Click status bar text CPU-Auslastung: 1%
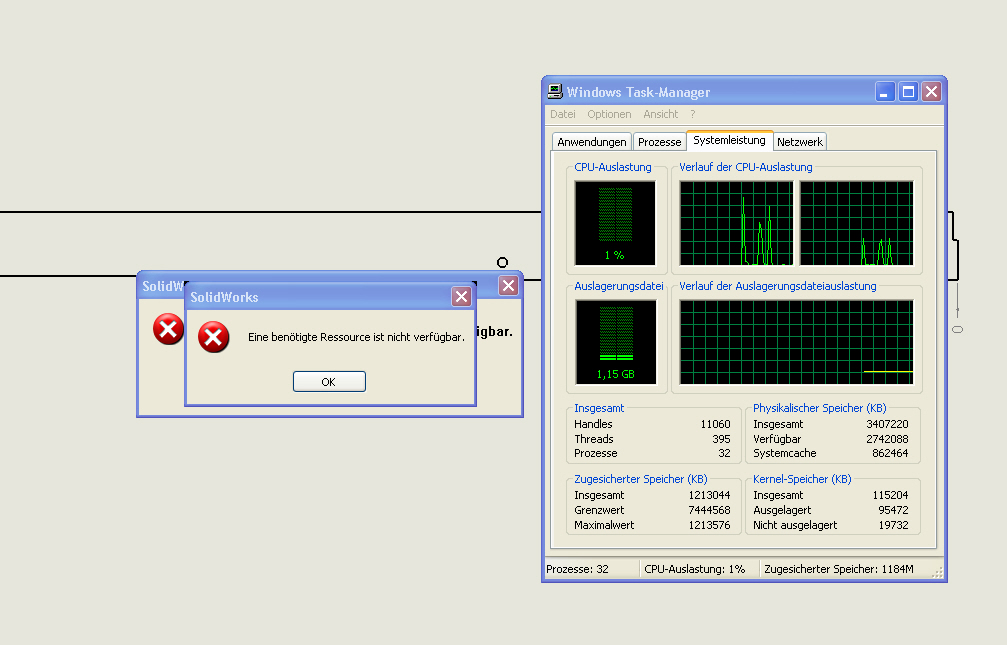 click(695, 569)
